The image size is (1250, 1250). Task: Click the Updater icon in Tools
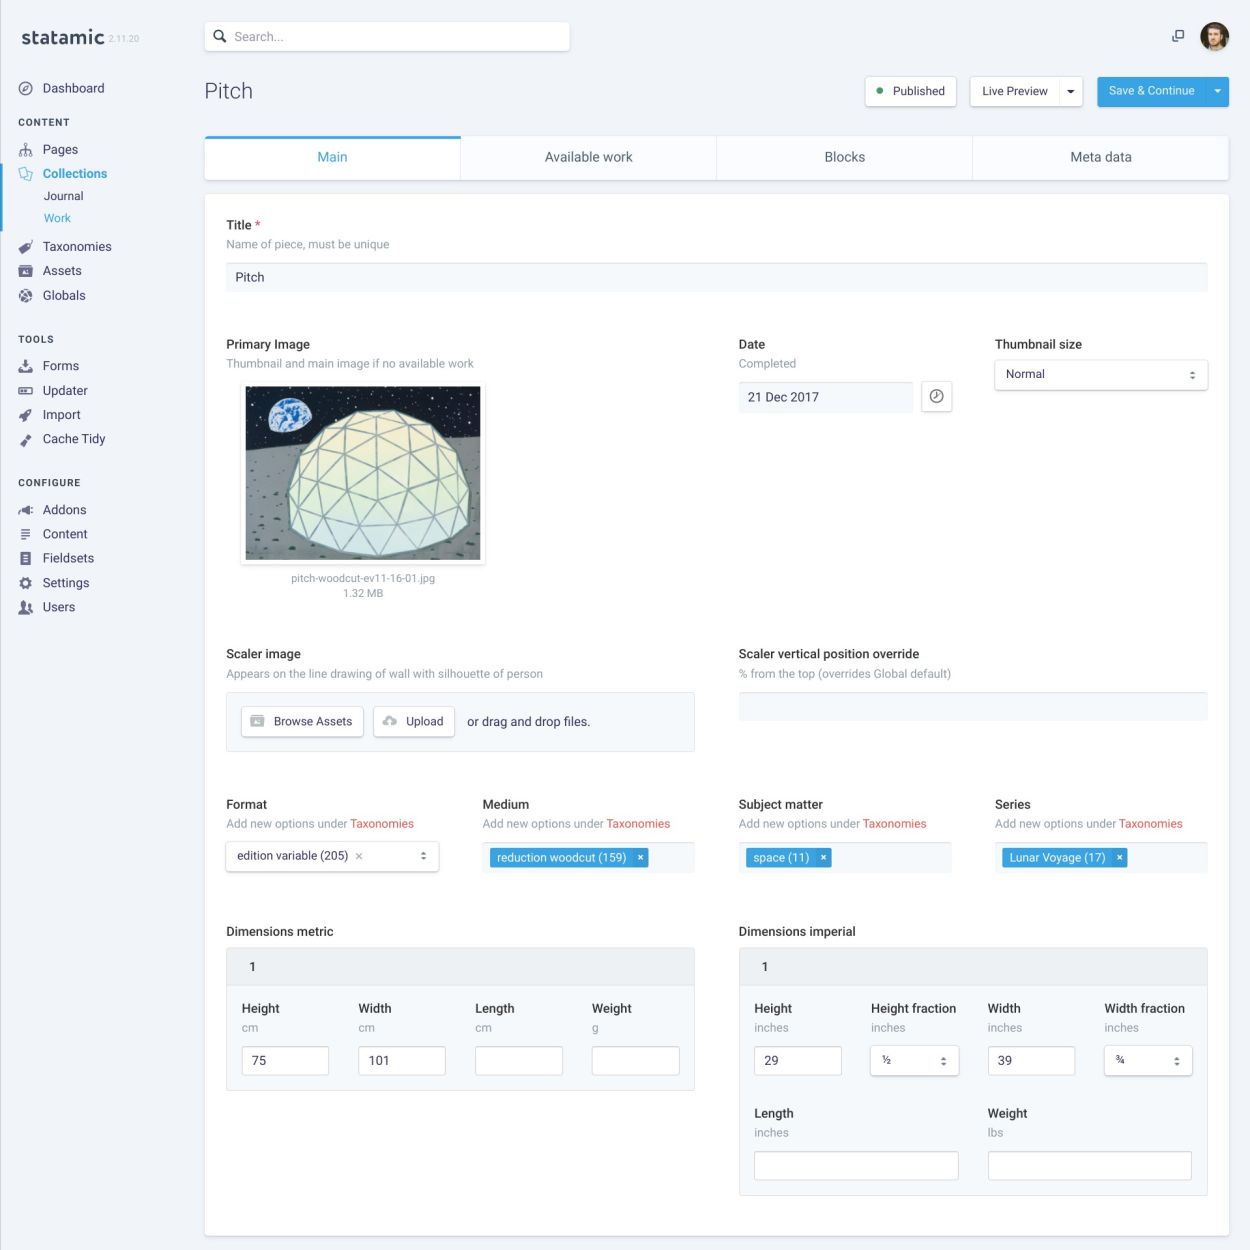26,391
